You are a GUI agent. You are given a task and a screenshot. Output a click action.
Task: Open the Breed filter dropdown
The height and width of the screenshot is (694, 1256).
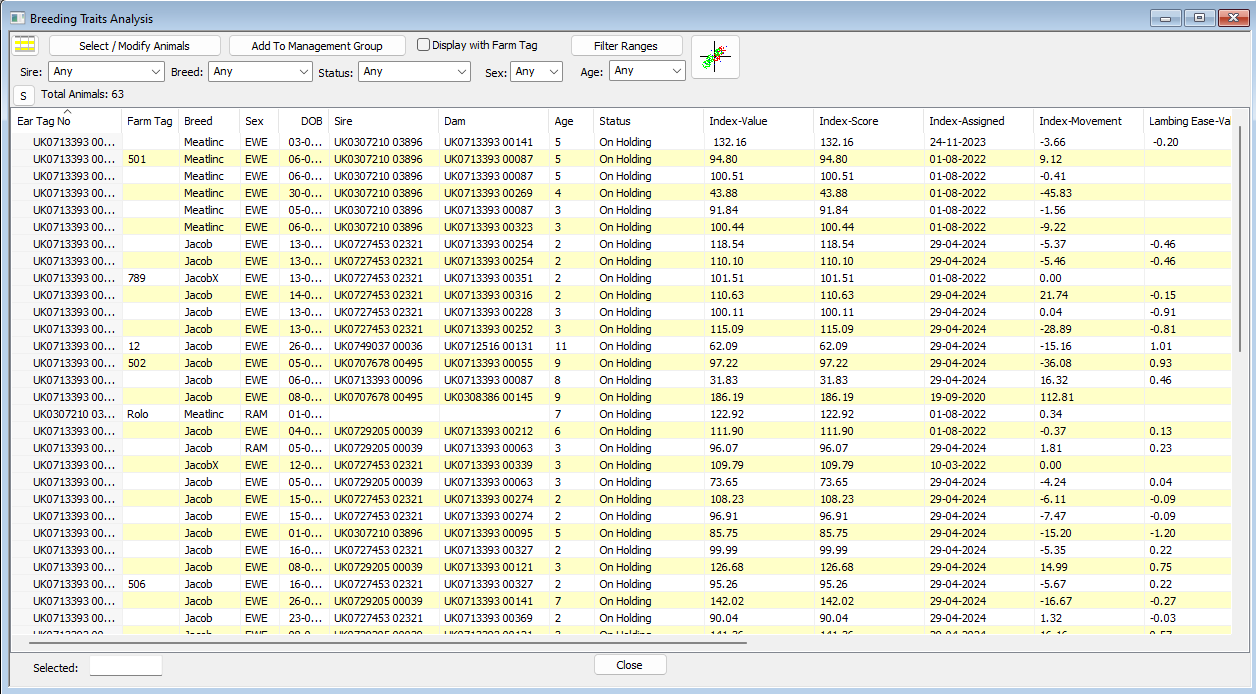261,72
